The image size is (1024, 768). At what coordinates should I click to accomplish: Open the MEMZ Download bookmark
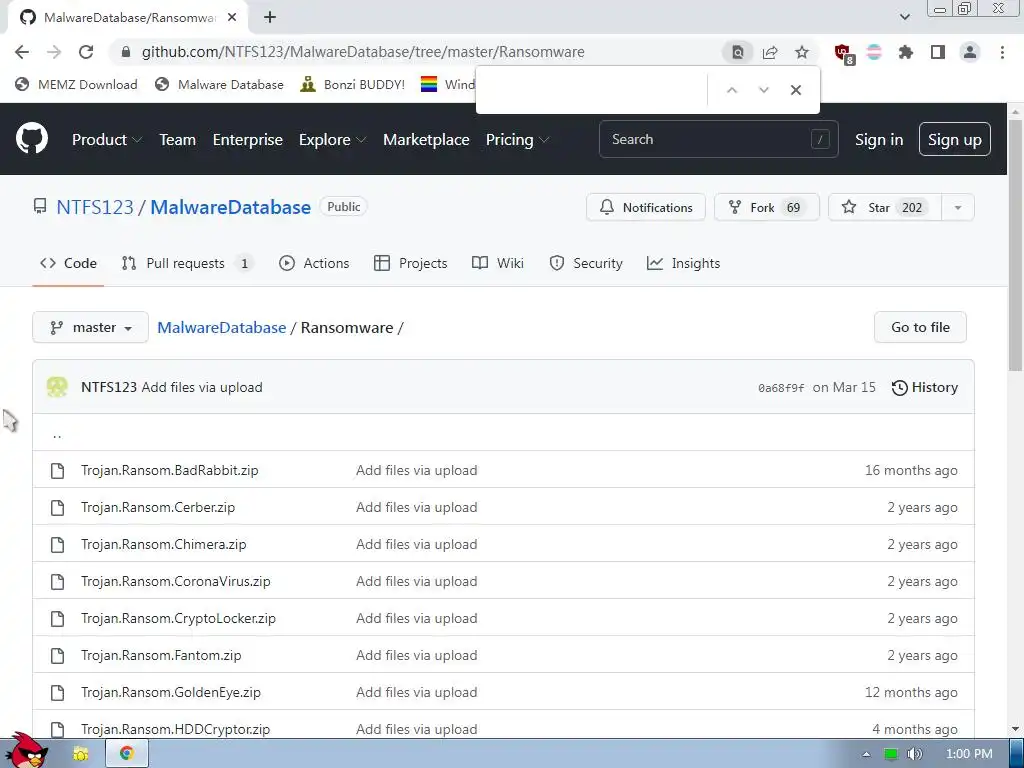click(x=76, y=84)
